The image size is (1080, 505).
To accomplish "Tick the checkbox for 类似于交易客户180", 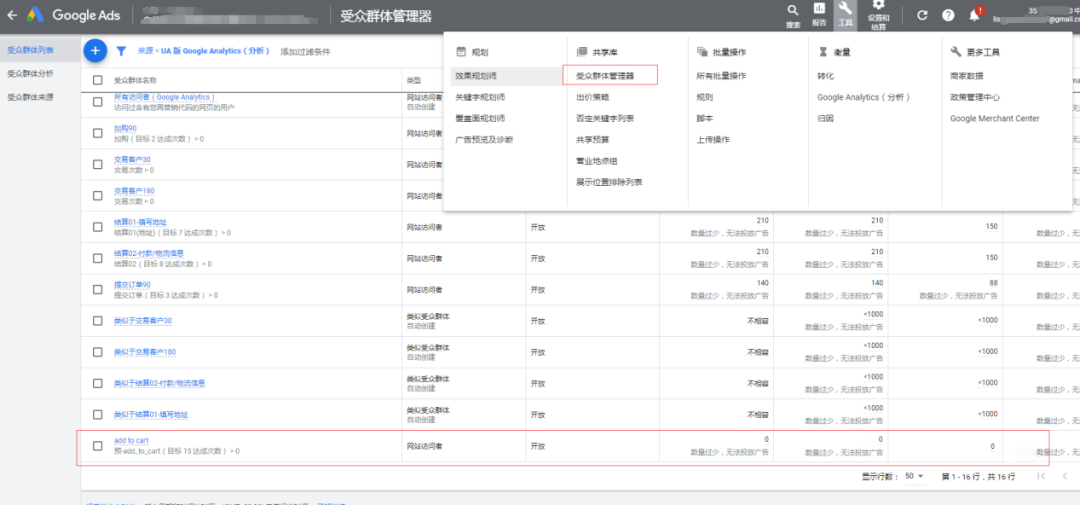I will (97, 352).
